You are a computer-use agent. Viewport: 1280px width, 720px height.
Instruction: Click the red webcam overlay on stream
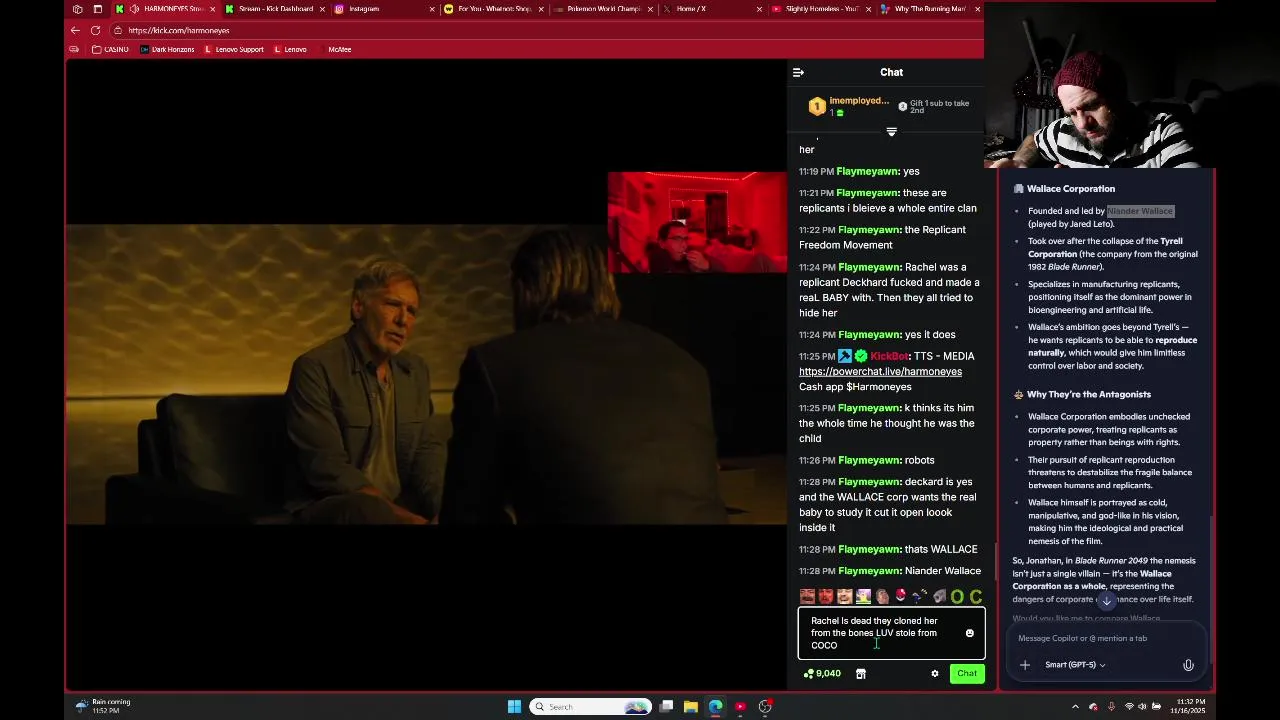697,222
